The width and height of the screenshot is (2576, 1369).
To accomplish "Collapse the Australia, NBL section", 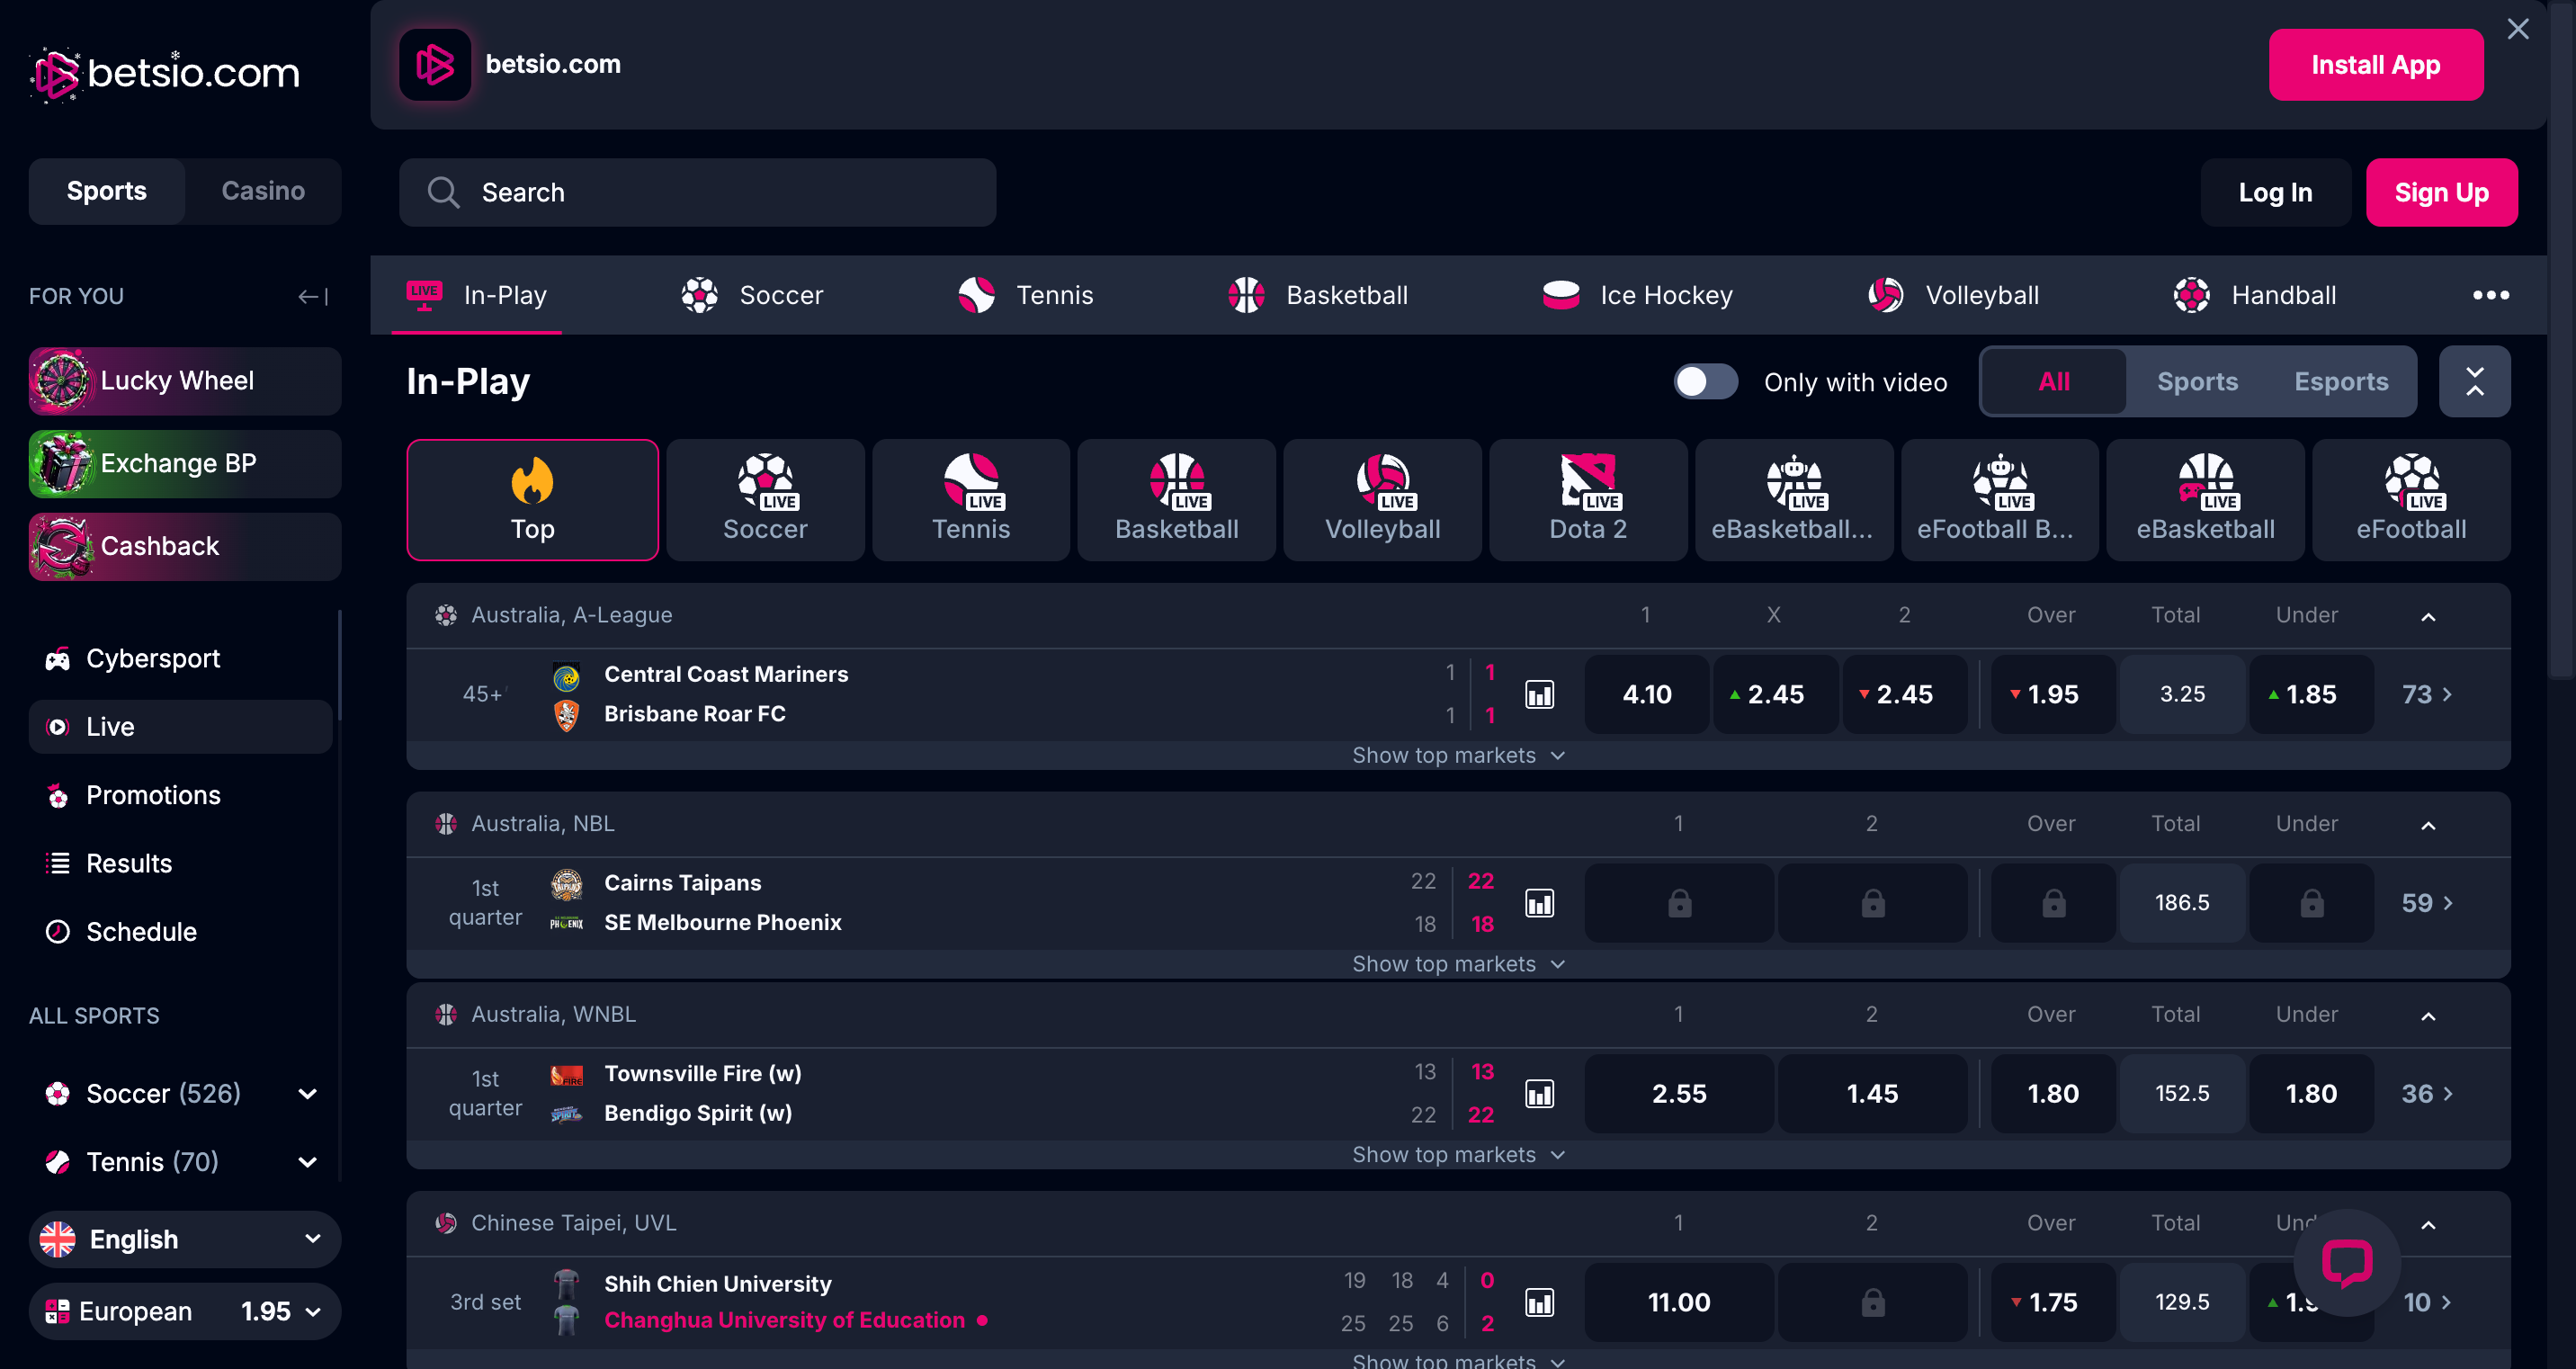I will (2428, 825).
